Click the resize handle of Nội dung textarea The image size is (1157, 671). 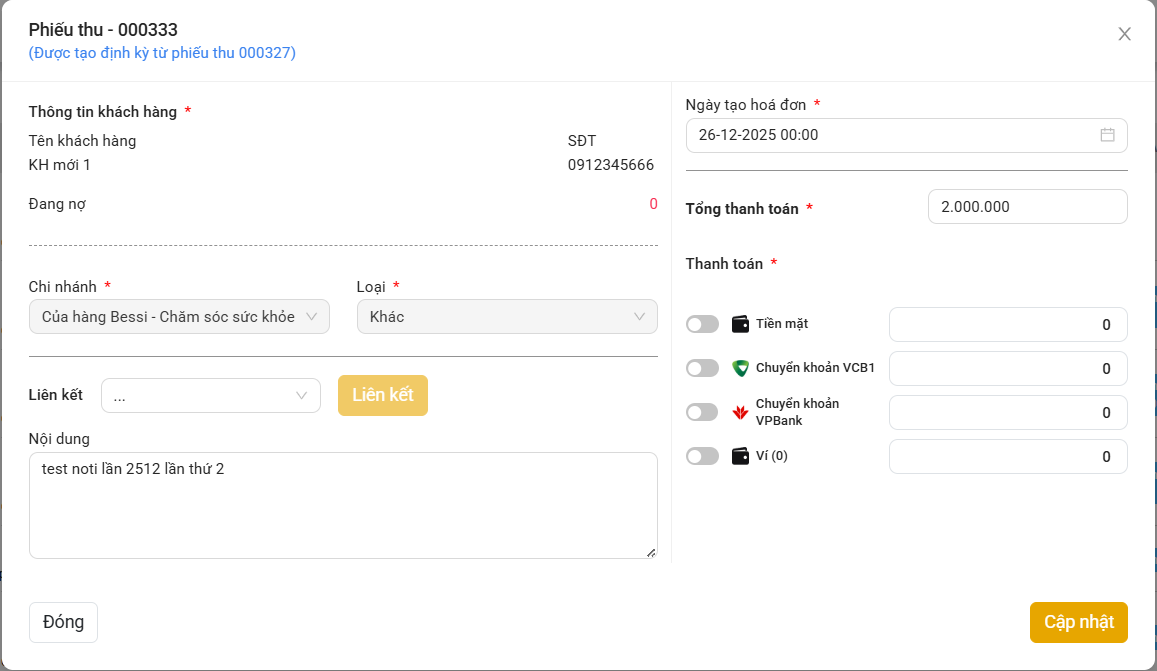(x=650, y=551)
